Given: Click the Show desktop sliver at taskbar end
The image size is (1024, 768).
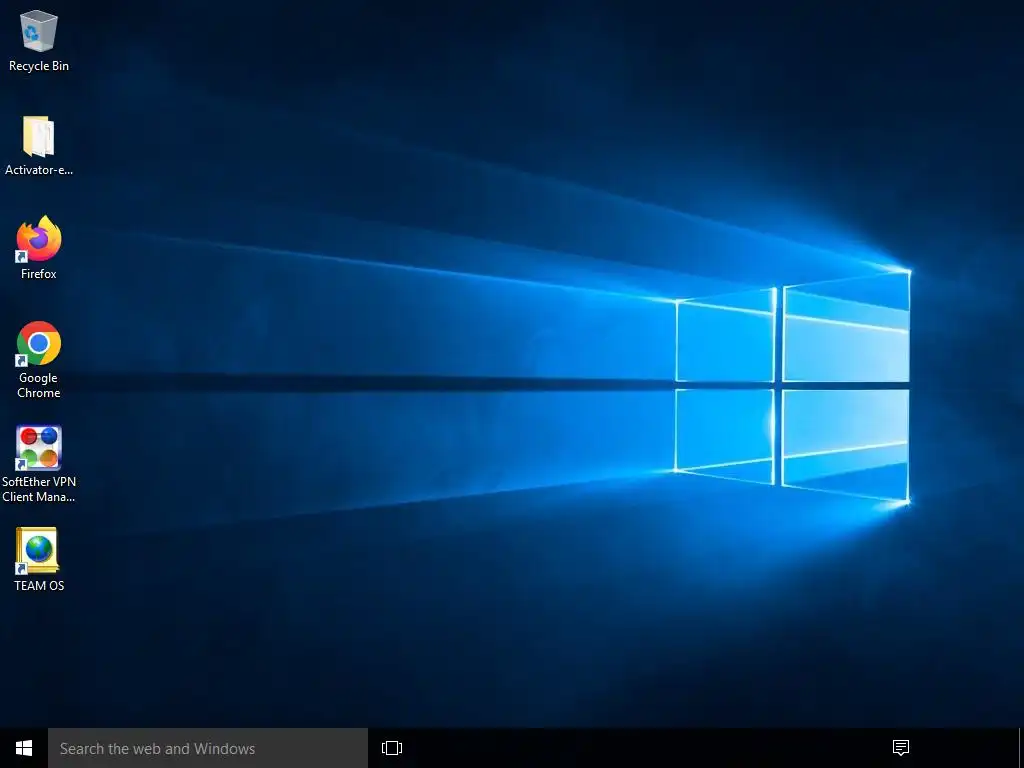Looking at the screenshot, I should pos(1021,748).
